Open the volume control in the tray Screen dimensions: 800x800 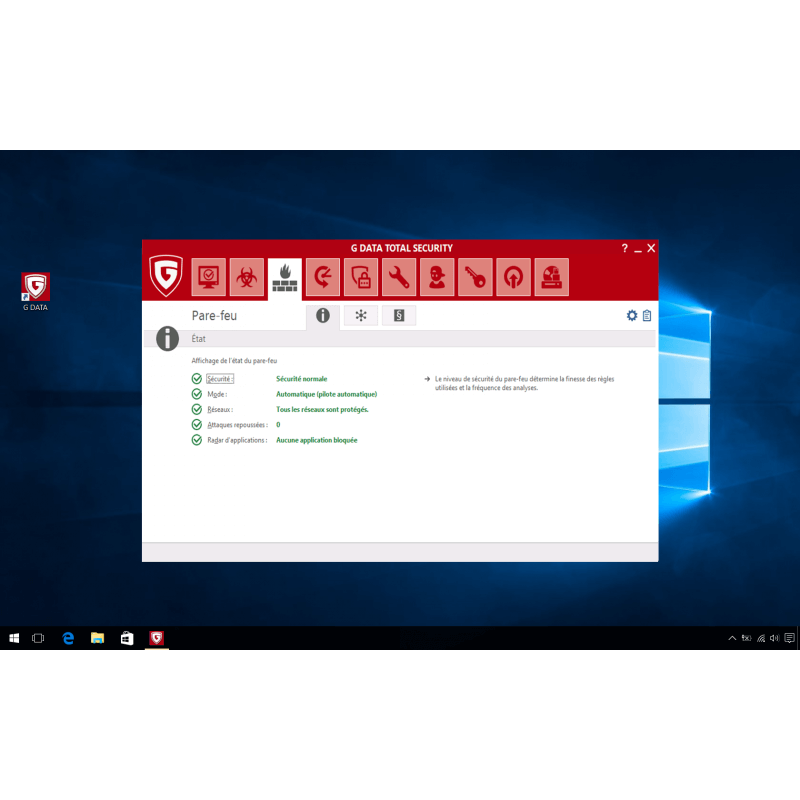point(774,638)
